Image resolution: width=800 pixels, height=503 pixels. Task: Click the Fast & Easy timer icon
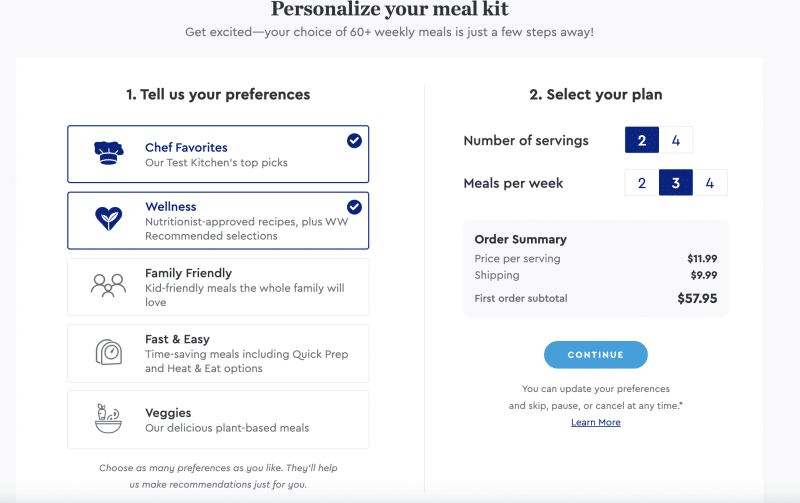pos(109,352)
